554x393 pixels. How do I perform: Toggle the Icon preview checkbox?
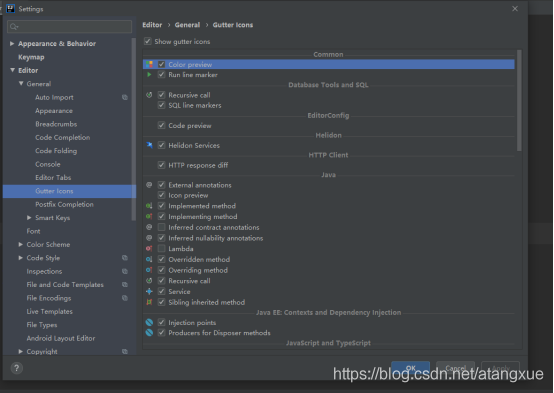(x=161, y=195)
